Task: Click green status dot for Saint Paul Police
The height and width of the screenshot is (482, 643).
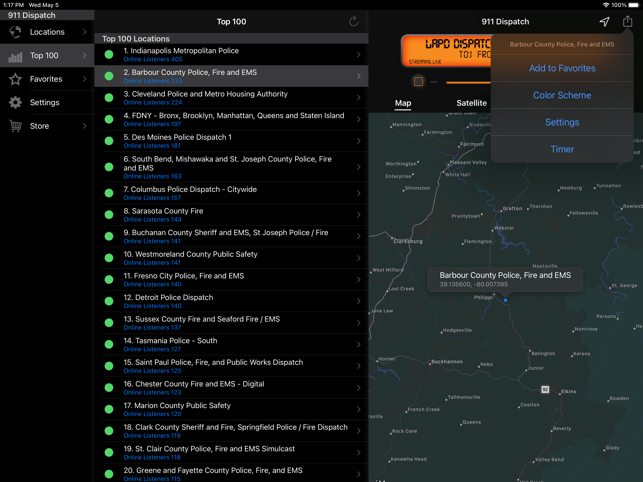Action: tap(109, 366)
